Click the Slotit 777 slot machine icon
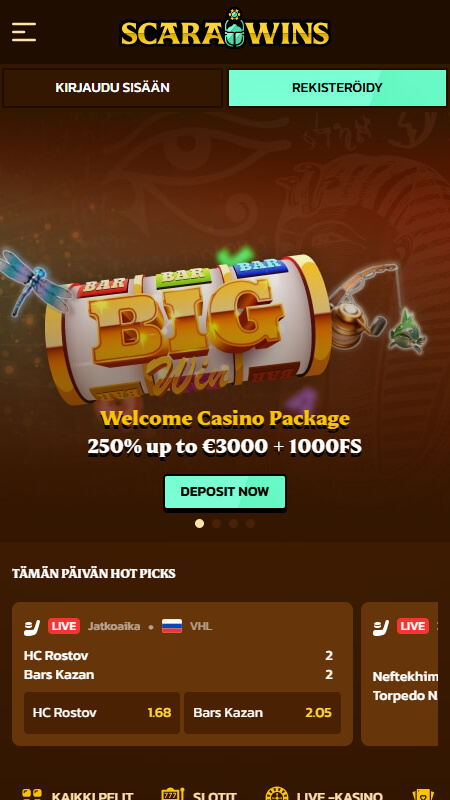The width and height of the screenshot is (450, 800). (172, 794)
